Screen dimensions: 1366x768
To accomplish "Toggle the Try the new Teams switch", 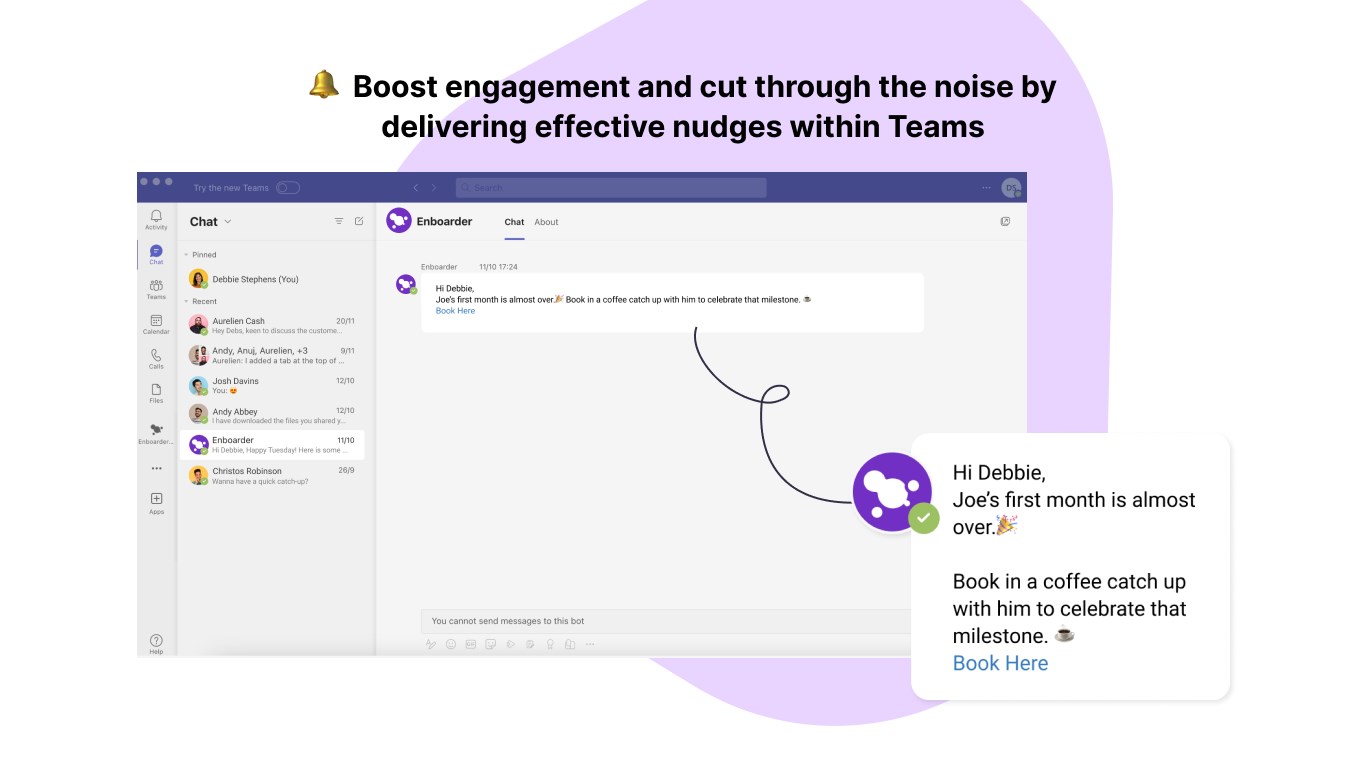I will [288, 188].
